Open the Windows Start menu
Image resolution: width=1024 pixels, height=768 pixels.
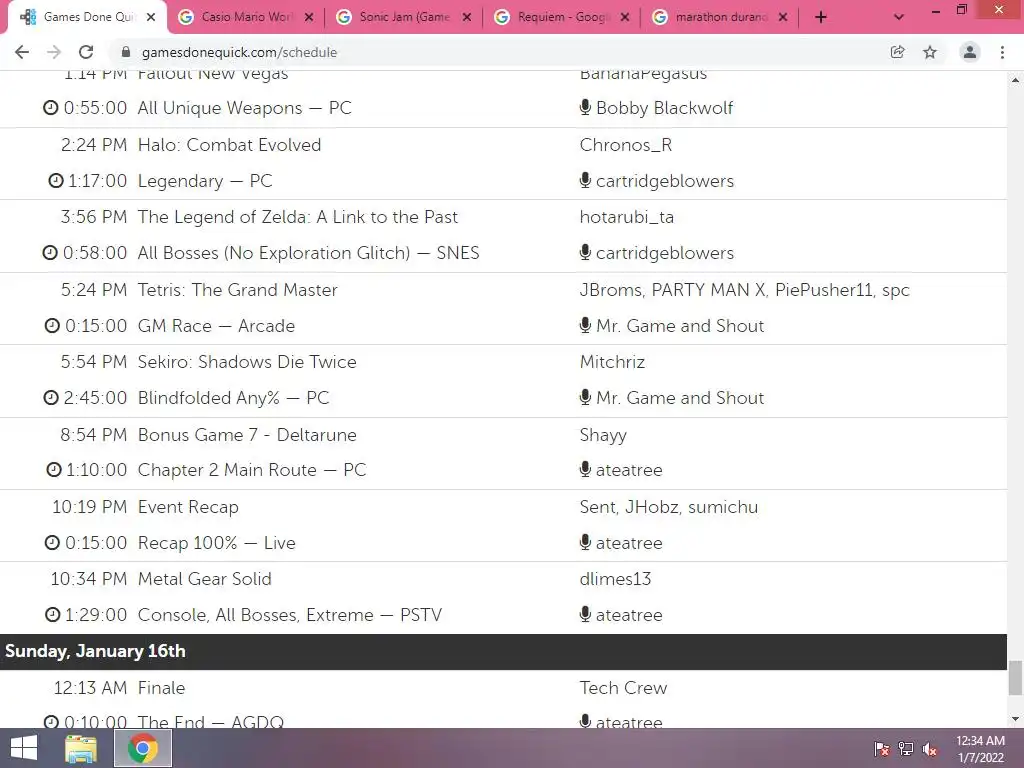point(24,748)
